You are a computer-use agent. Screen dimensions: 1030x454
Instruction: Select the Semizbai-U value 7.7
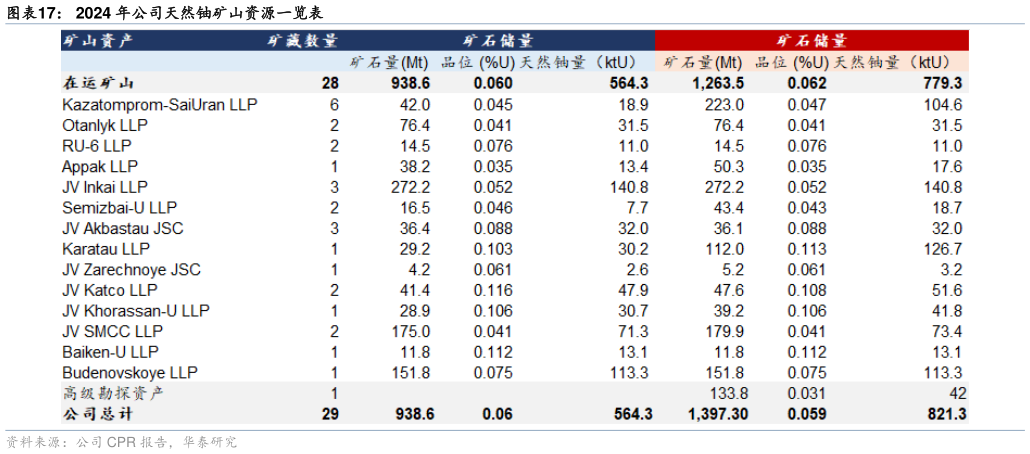point(638,208)
